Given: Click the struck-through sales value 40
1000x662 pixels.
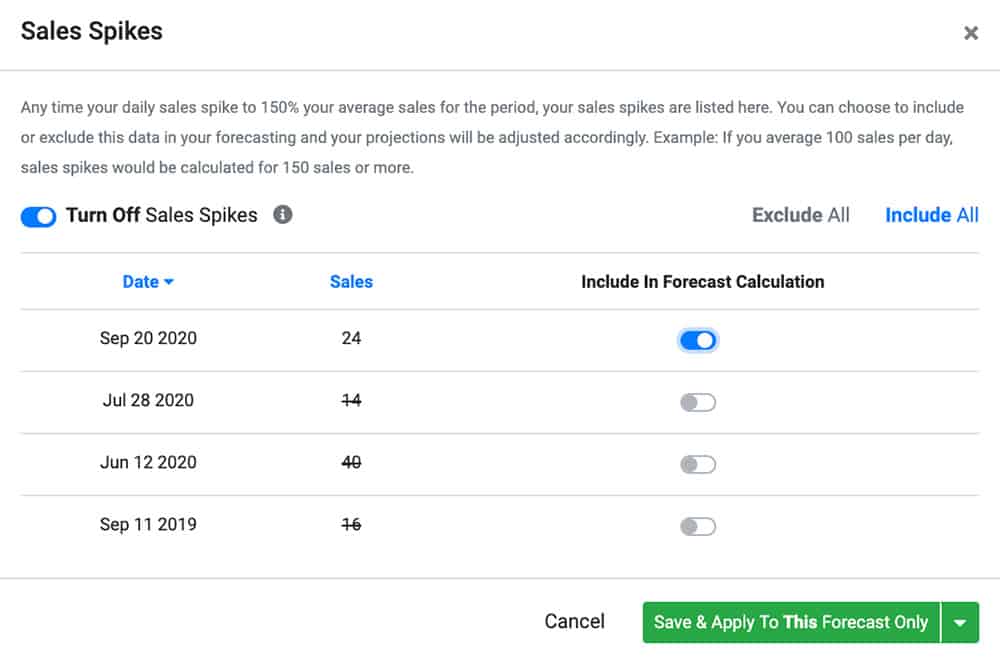Looking at the screenshot, I should point(351,463).
